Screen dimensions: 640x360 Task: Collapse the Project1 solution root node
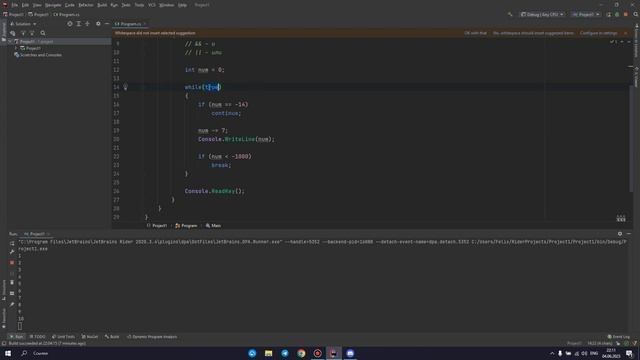click(10, 42)
